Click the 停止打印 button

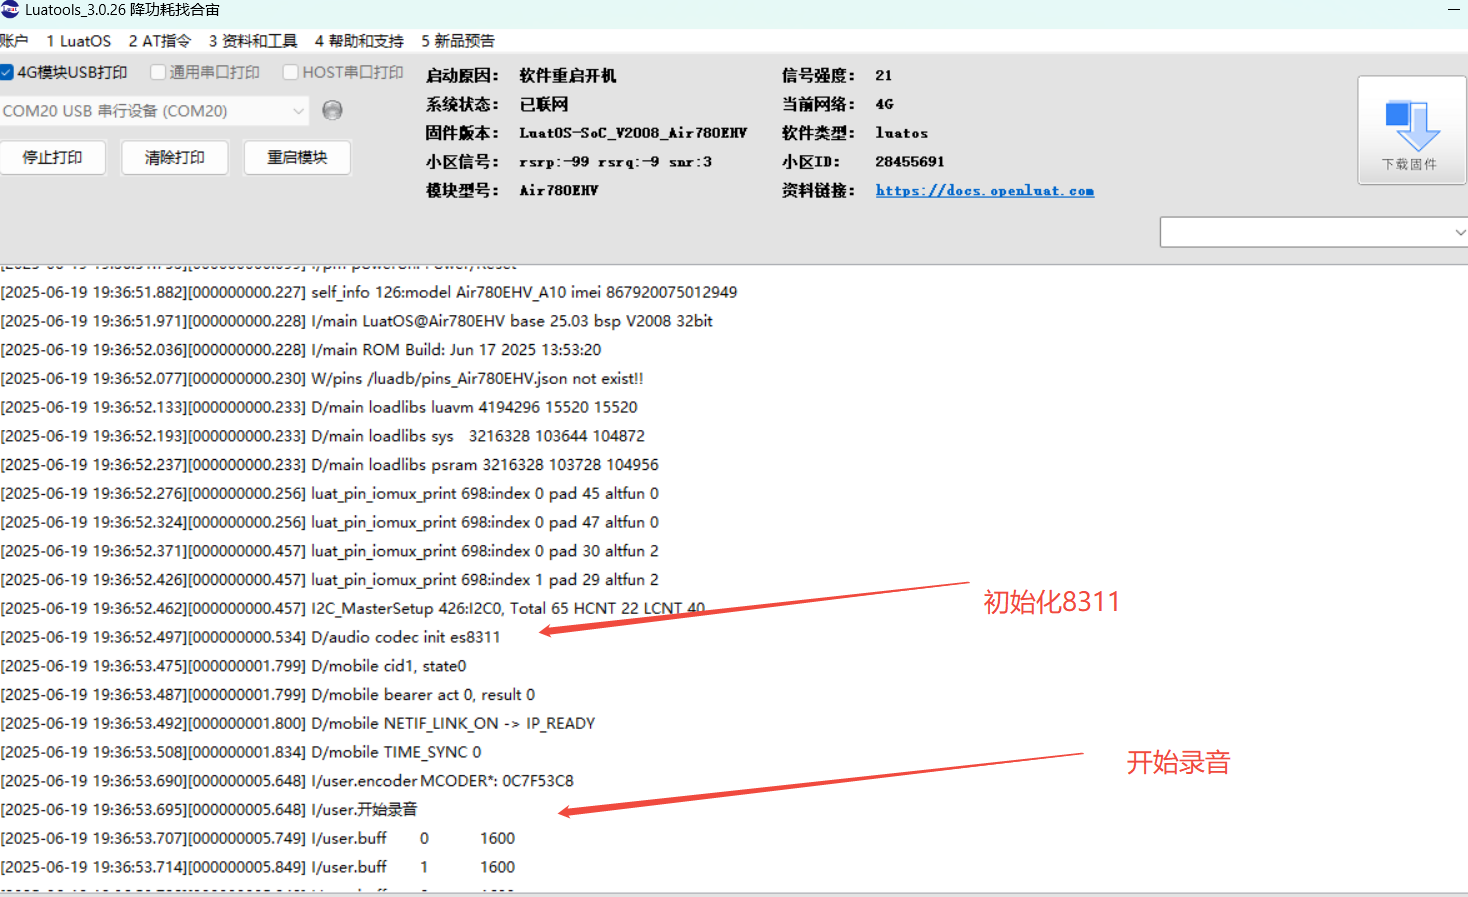tap(53, 158)
